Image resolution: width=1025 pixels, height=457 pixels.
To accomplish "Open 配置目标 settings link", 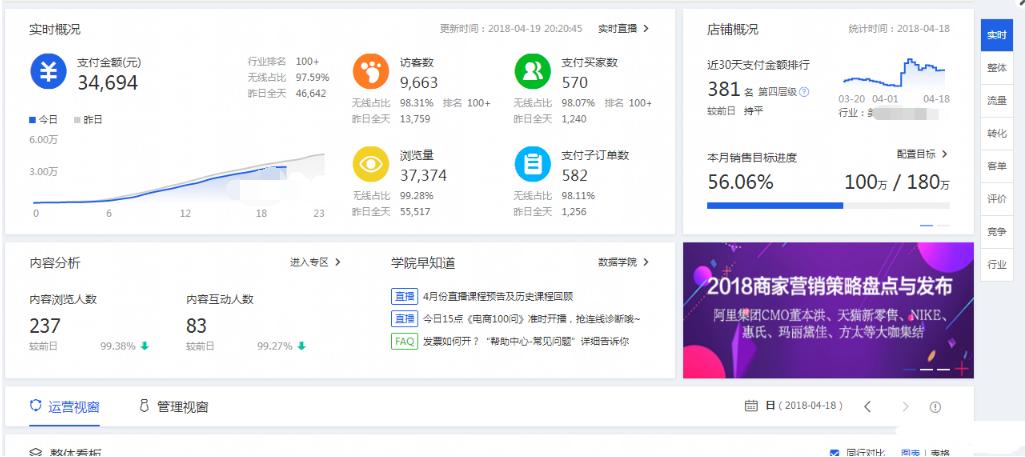I will 922,154.
